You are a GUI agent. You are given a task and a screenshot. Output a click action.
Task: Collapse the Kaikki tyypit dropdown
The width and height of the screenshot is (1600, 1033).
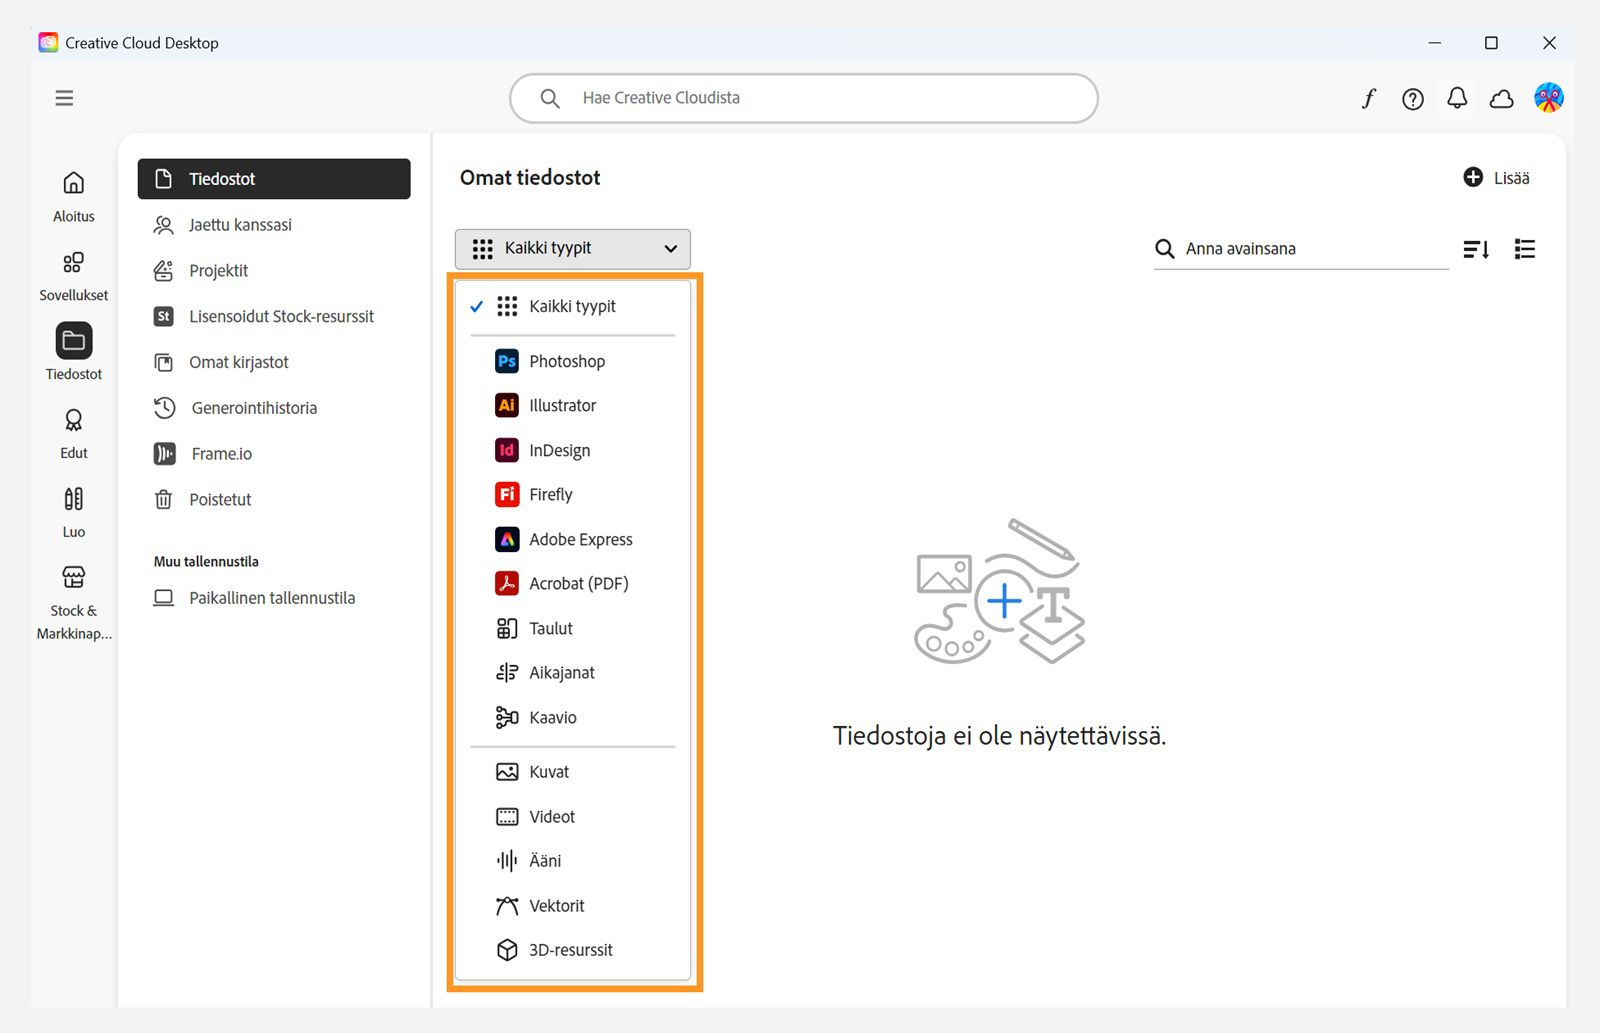(573, 249)
